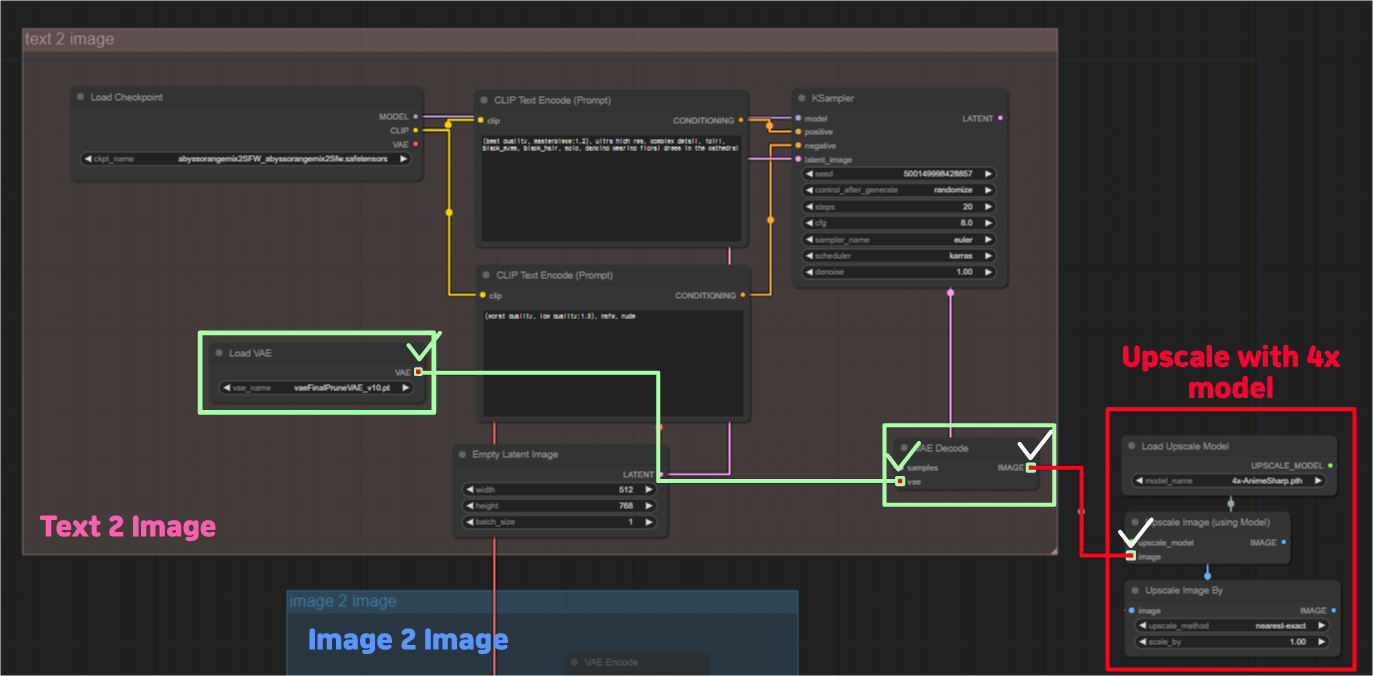
Task: Collapse the Load VAE node title dot
Action: click(218, 353)
